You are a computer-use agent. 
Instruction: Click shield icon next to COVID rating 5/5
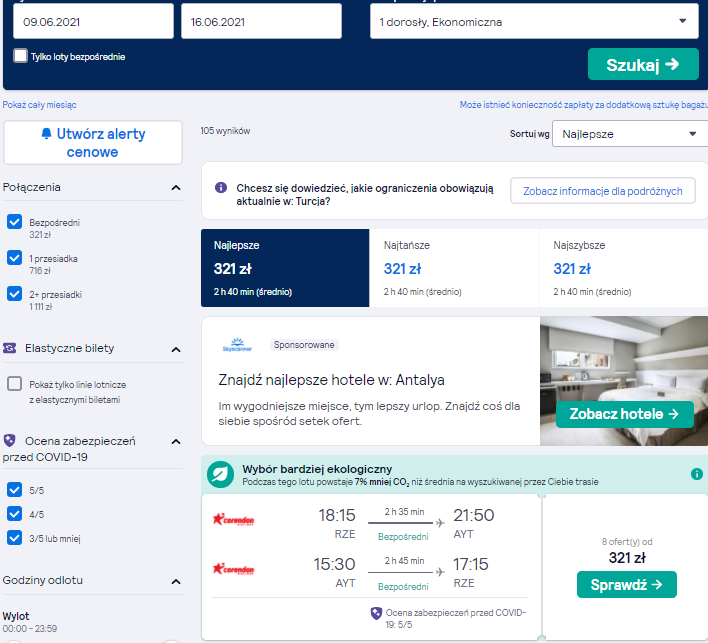[376, 613]
